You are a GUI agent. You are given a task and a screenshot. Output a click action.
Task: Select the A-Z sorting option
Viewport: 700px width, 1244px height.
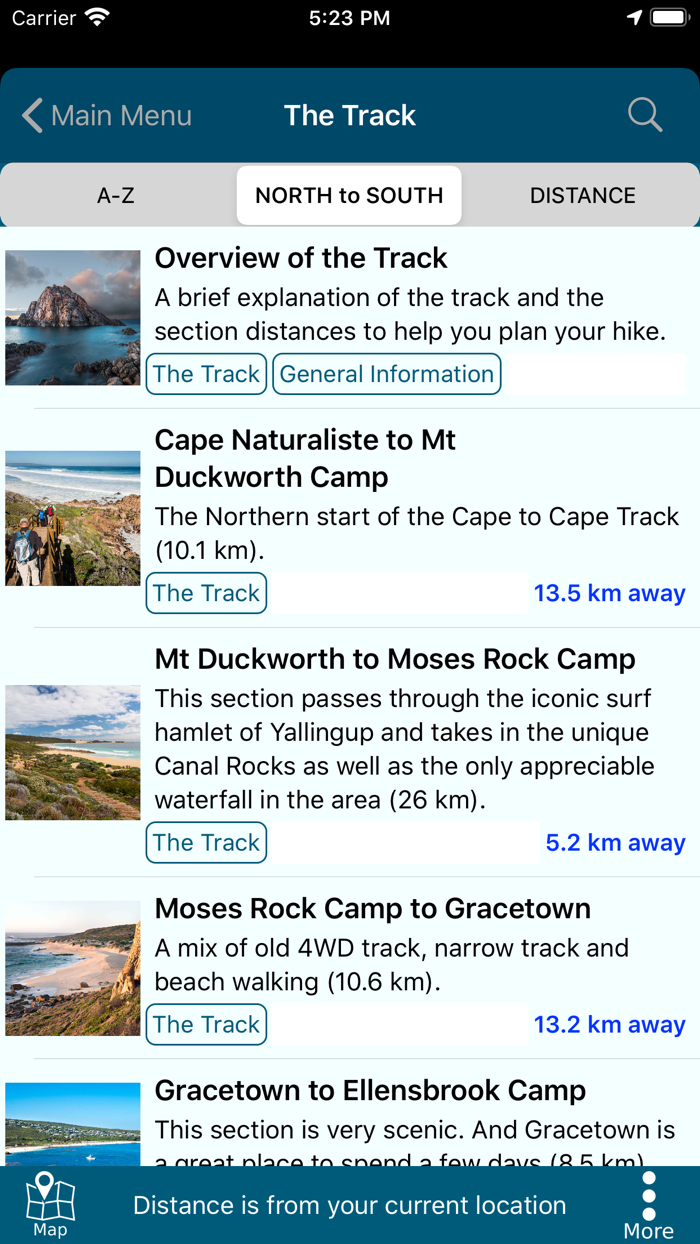(x=116, y=195)
